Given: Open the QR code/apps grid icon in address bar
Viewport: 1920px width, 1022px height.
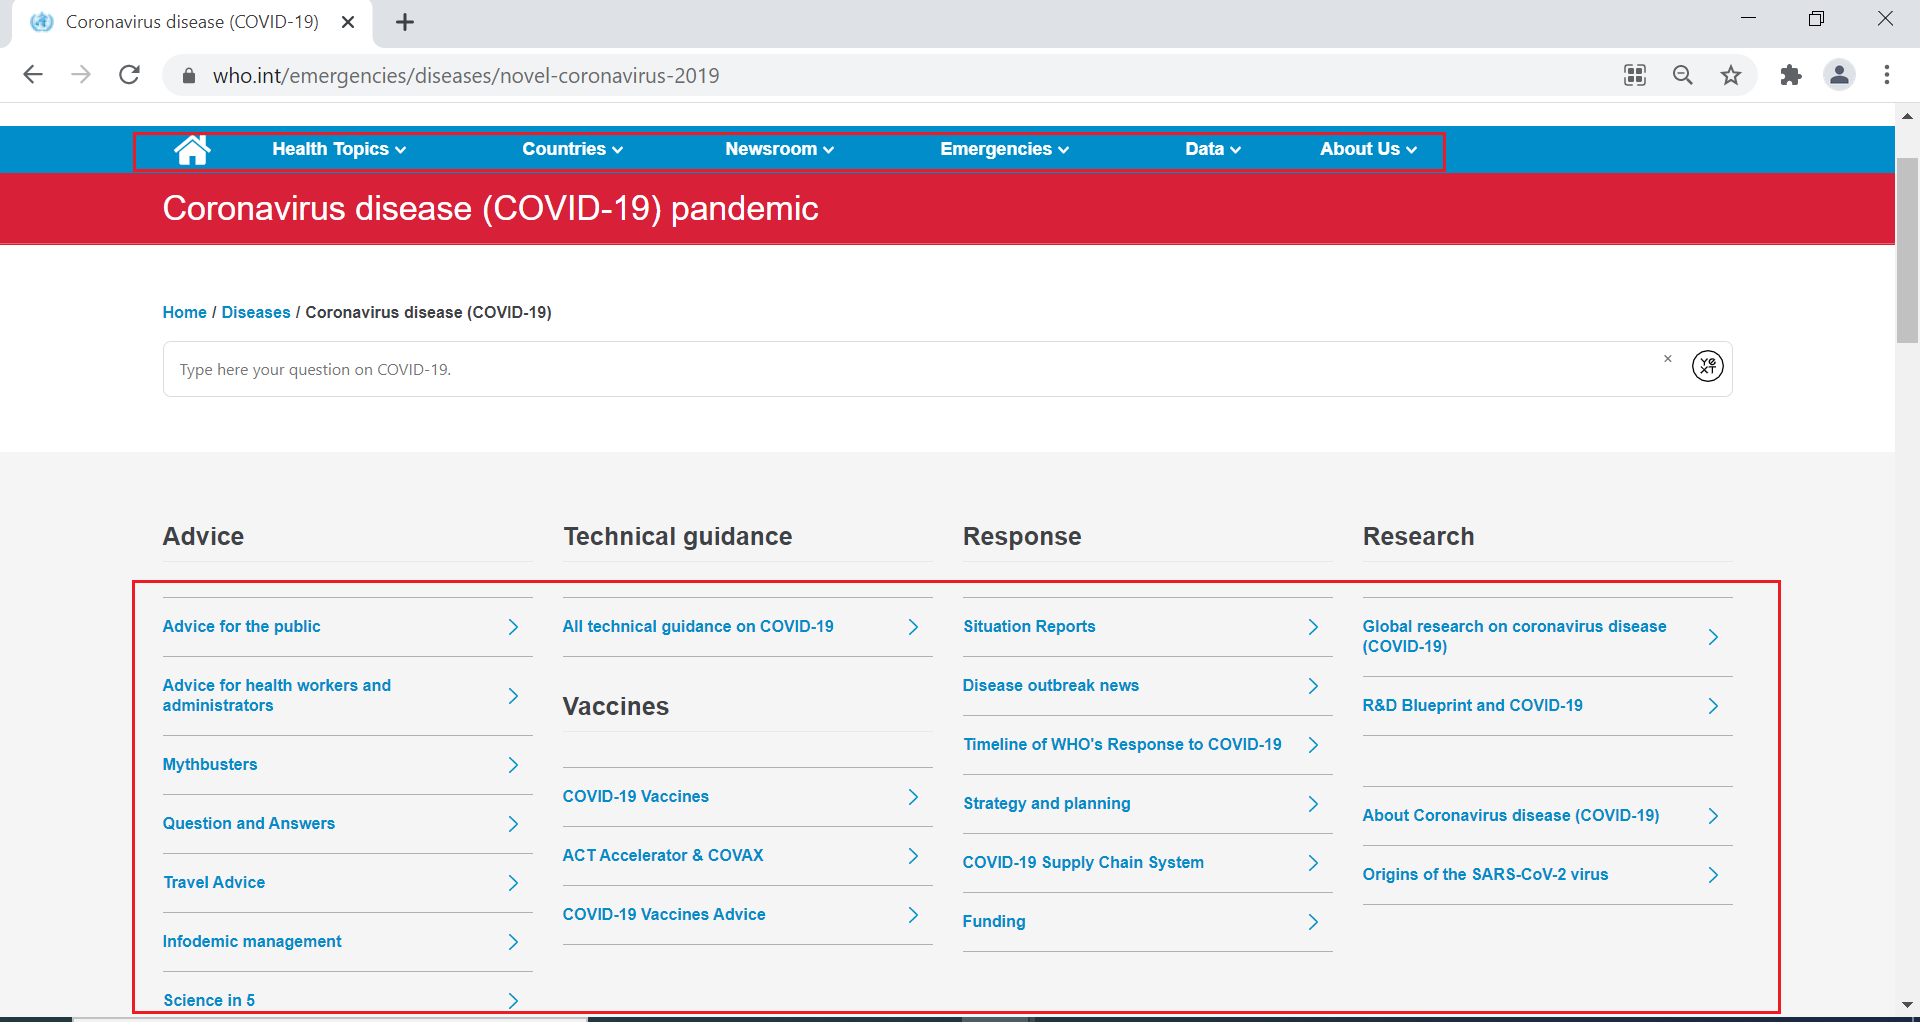Looking at the screenshot, I should tap(1635, 75).
